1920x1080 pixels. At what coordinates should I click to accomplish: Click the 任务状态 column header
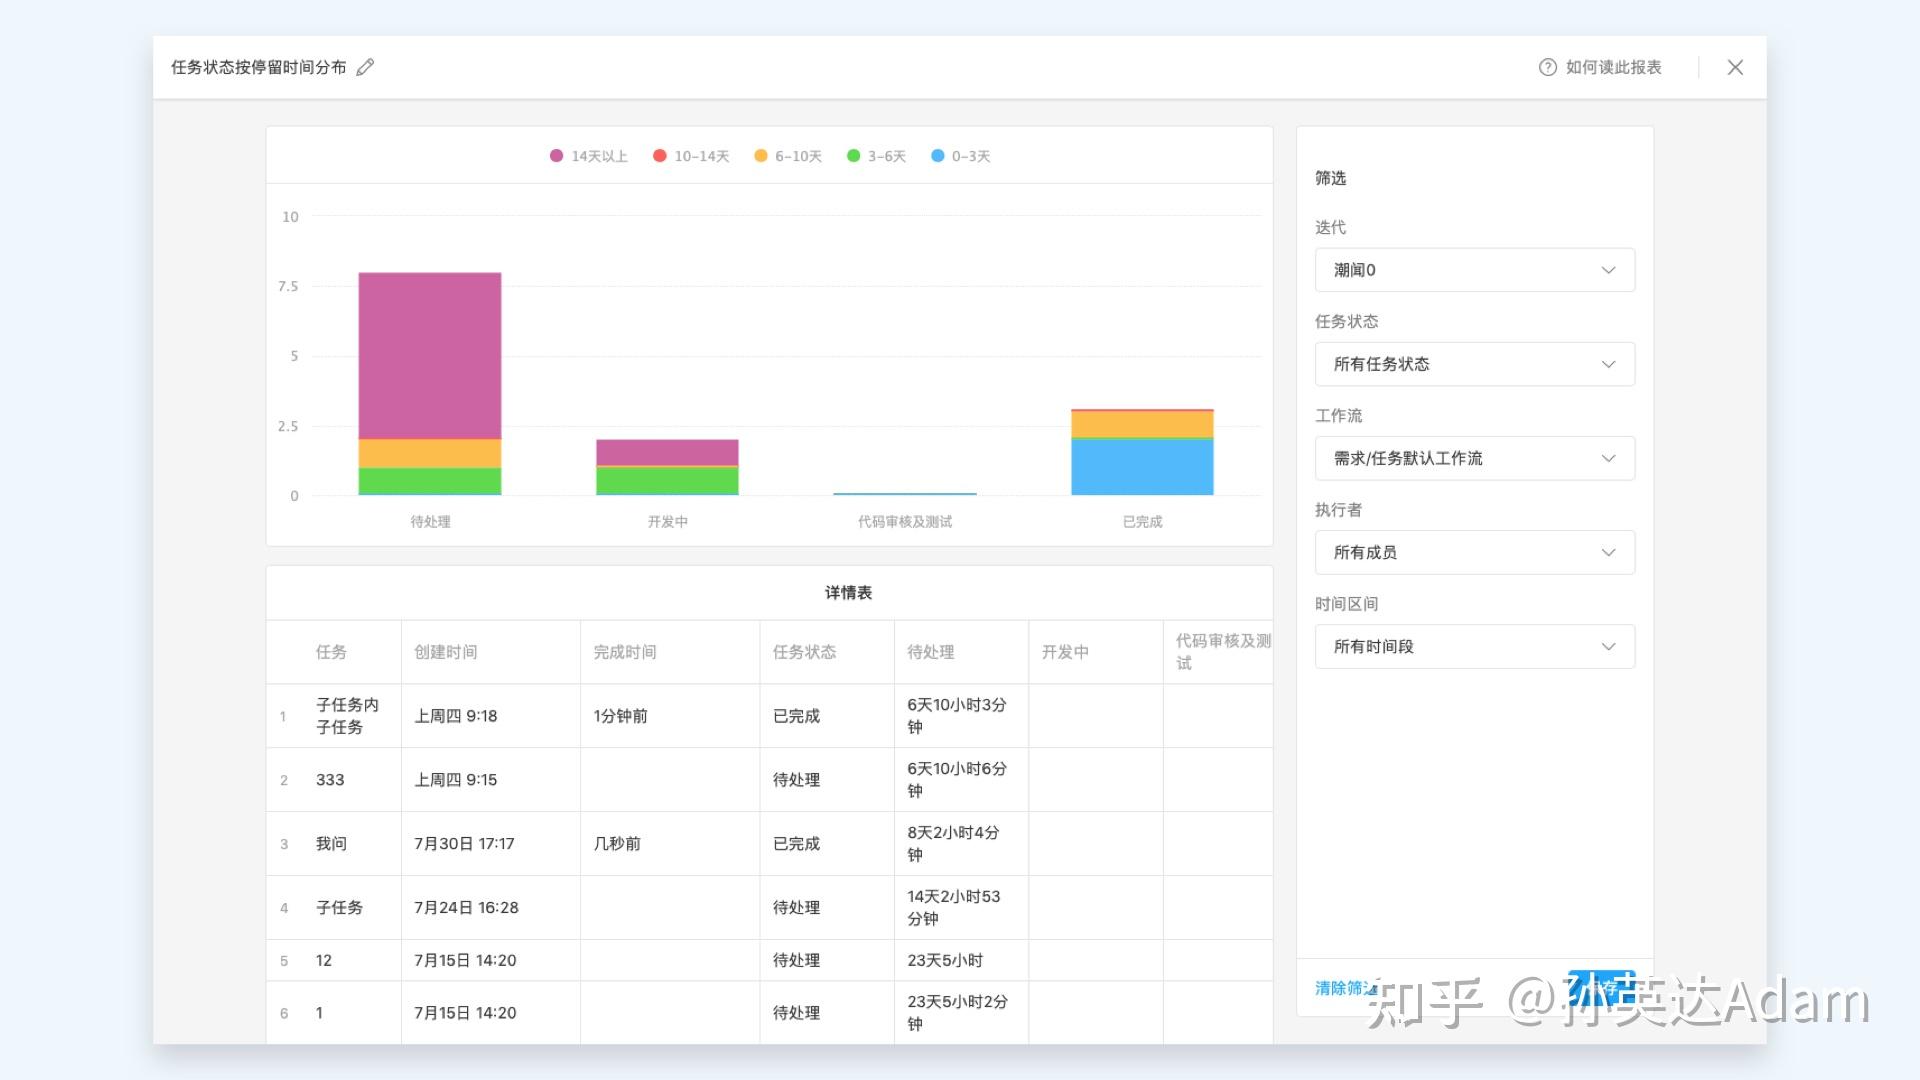(x=804, y=652)
